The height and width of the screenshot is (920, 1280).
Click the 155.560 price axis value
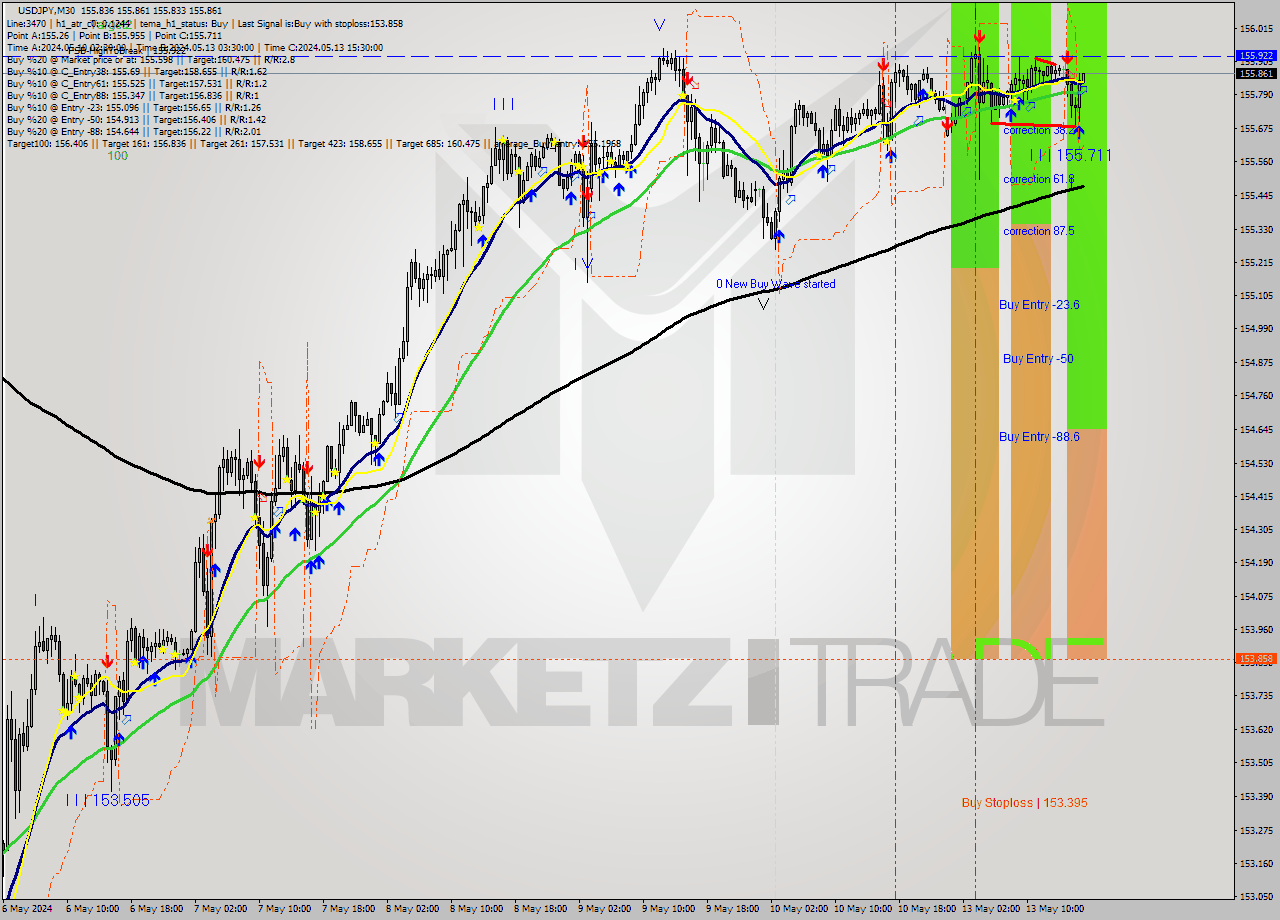[1256, 162]
